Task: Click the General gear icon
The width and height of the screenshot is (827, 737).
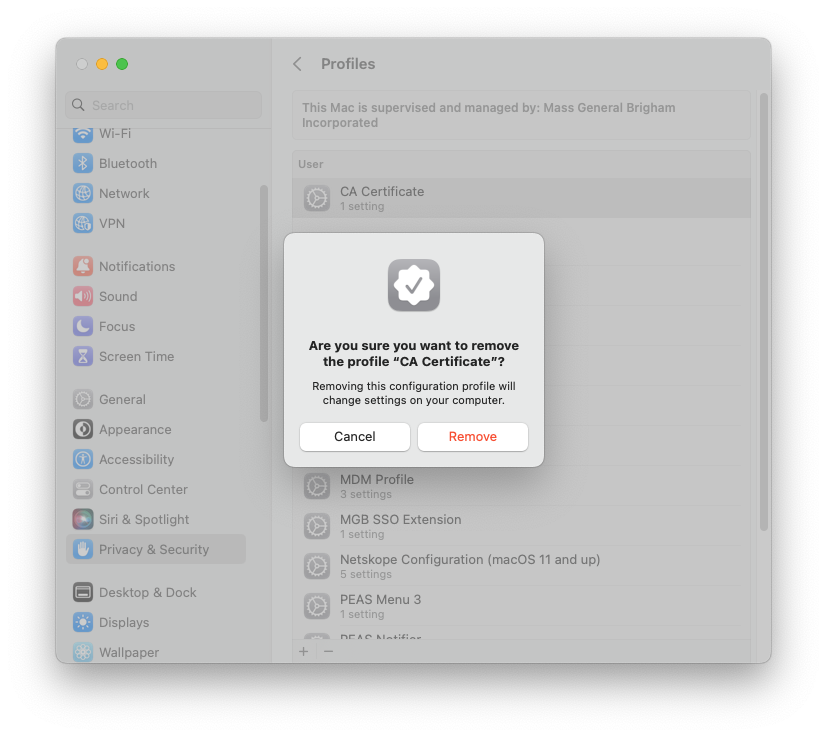Action: pyautogui.click(x=83, y=399)
